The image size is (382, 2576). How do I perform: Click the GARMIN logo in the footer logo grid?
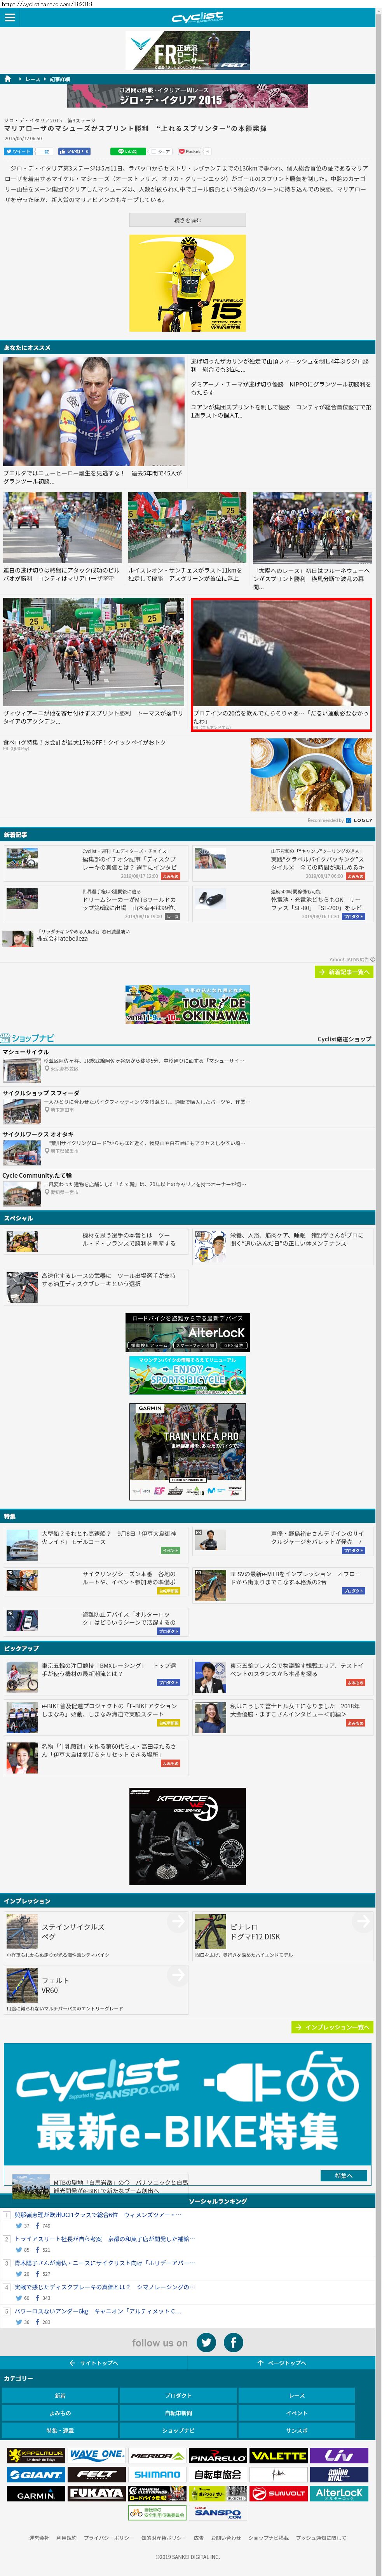tap(36, 2494)
